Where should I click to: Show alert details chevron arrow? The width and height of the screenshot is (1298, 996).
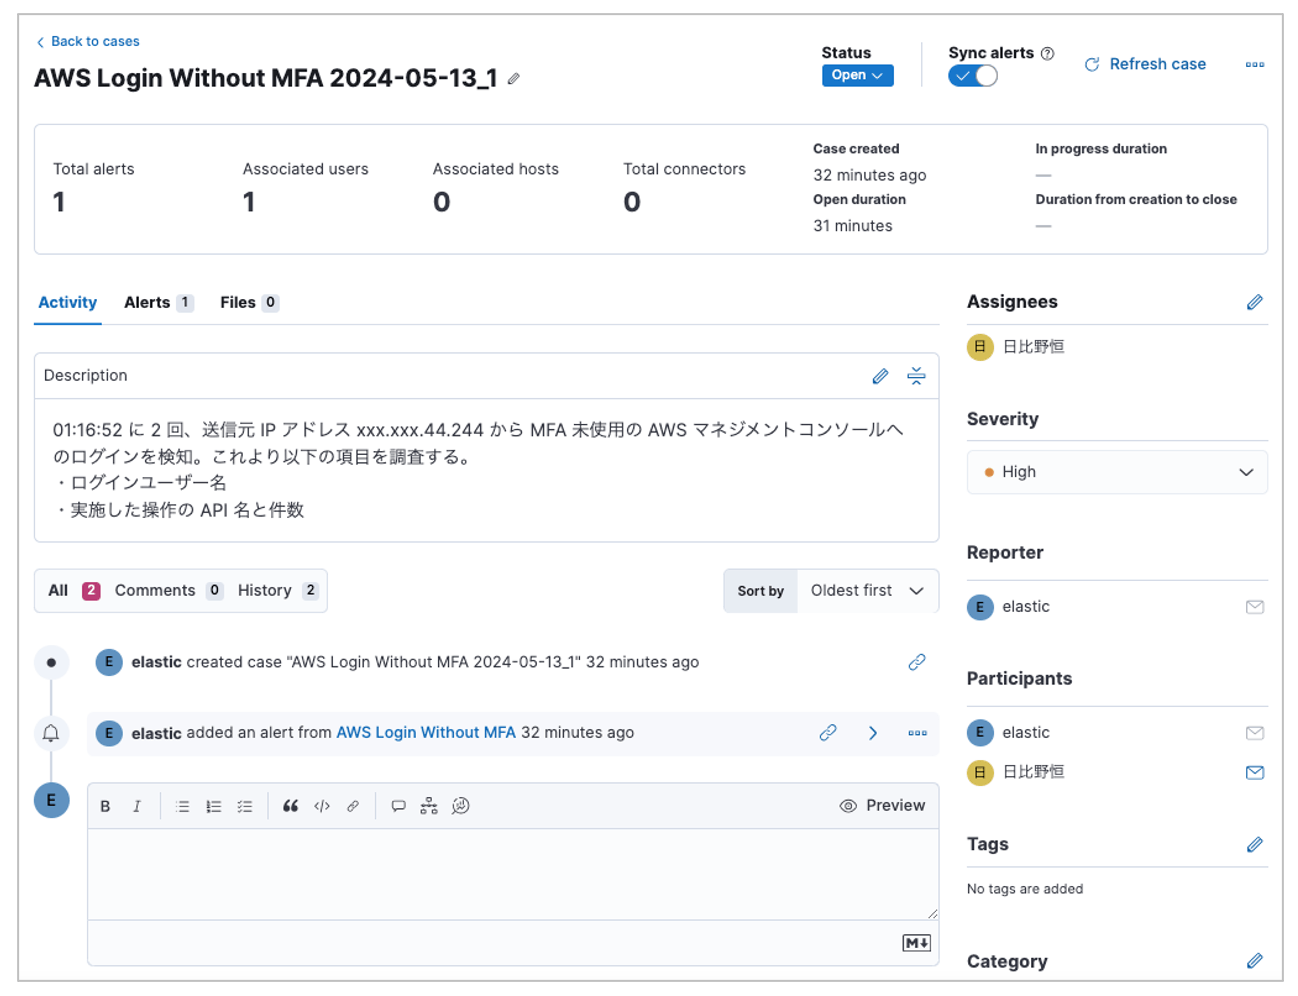click(873, 733)
